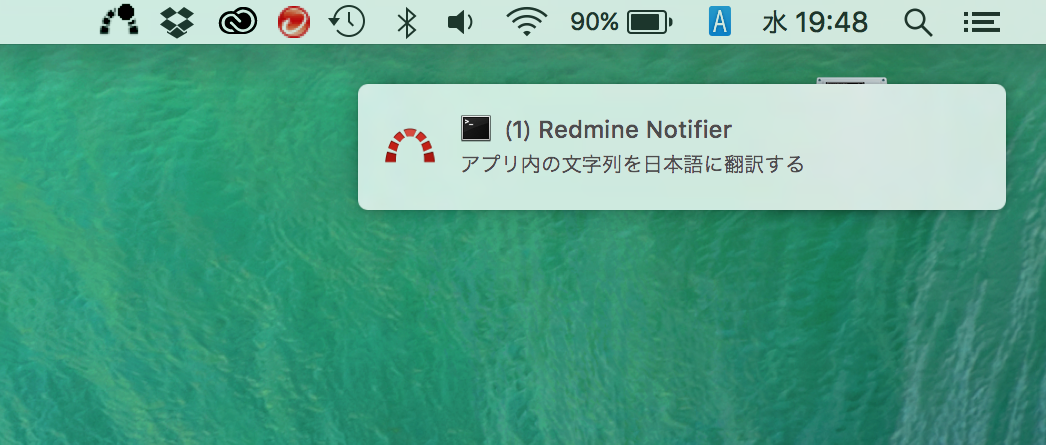Screen dimensions: 1046x445
Task: Open the Wi-Fi status menu
Action: 526,22
